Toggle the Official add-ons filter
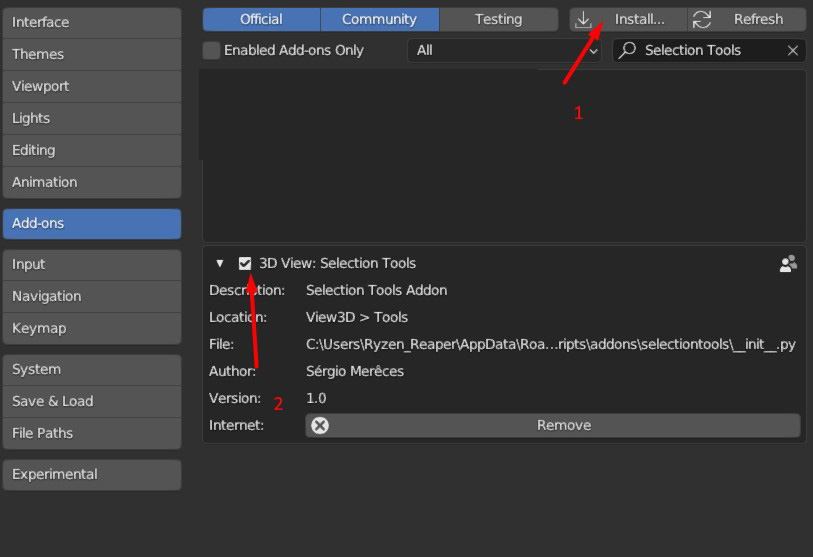Screen dimensions: 813x557 261,19
